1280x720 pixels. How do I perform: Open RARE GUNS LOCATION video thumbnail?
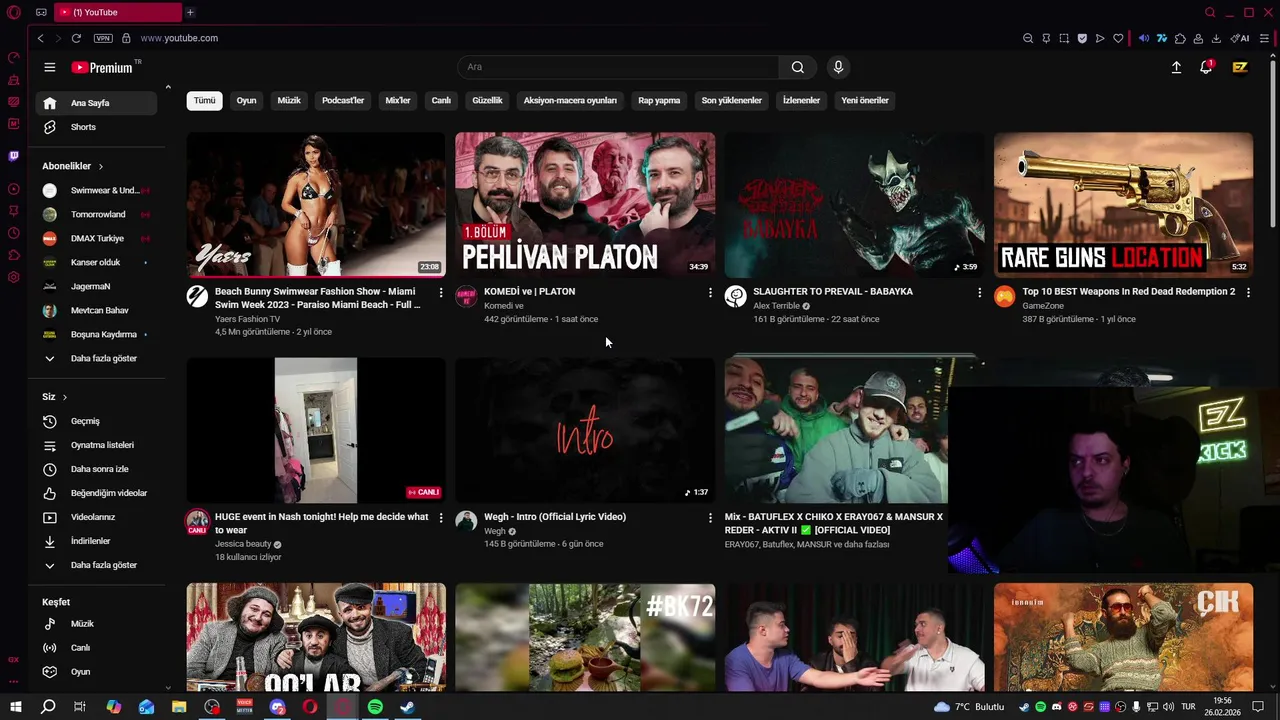pos(1123,204)
